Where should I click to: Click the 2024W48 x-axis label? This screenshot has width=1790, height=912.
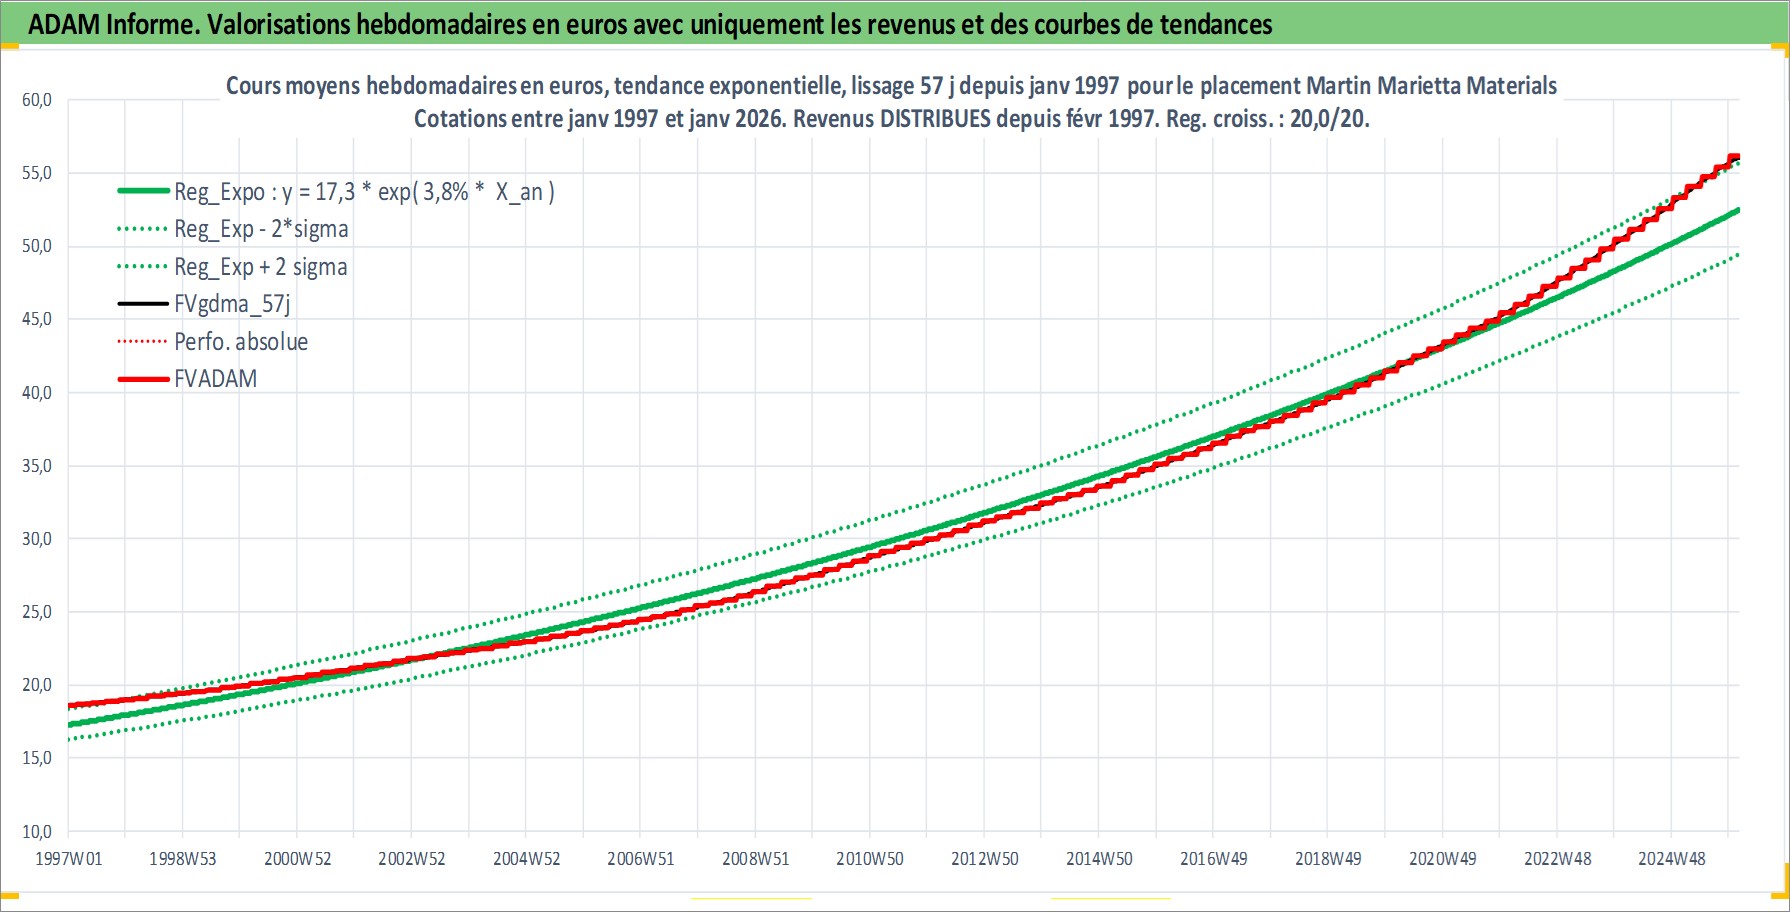point(1672,859)
